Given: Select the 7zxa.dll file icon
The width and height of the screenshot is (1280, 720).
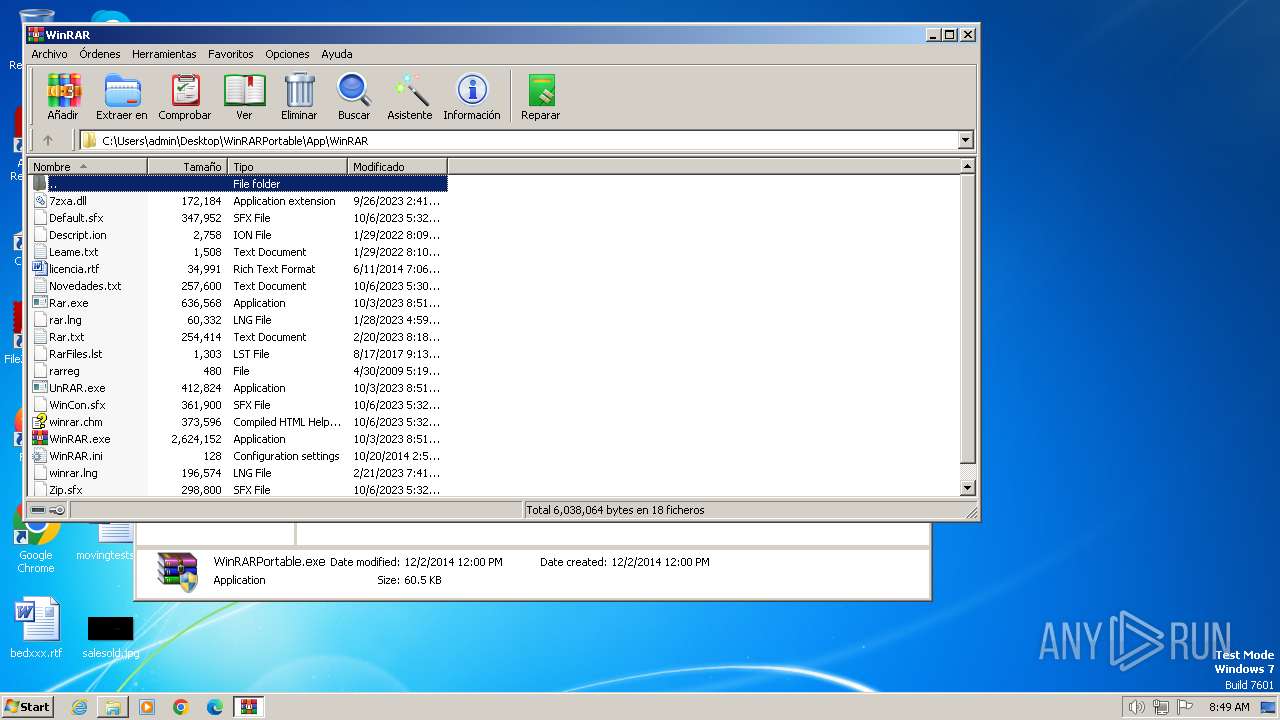Looking at the screenshot, I should pos(40,201).
